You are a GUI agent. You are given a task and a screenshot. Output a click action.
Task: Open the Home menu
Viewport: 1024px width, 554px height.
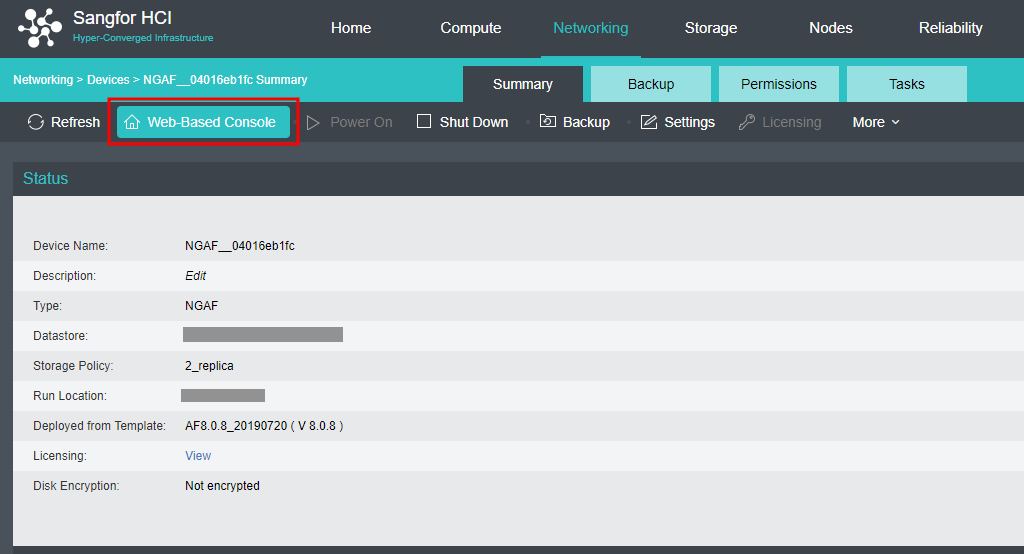[x=351, y=28]
